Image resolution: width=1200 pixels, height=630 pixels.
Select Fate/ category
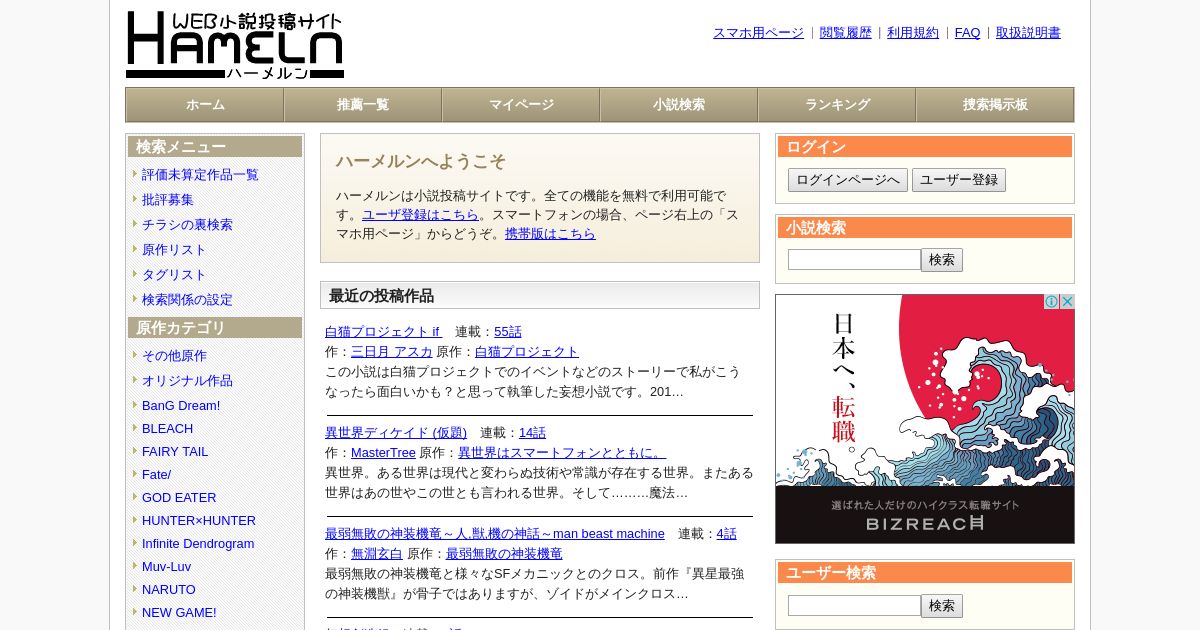[156, 474]
